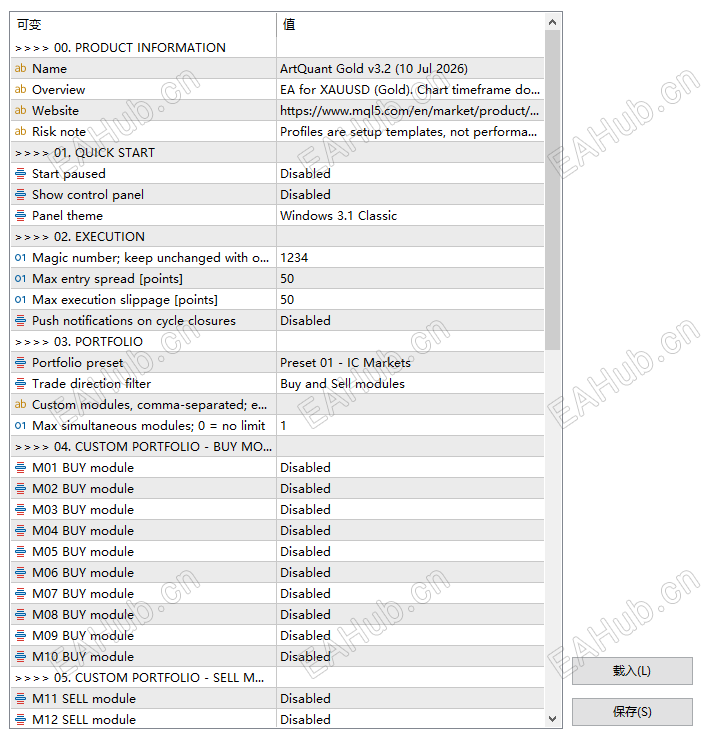Click the enum icon beside M05 BUY module
Image resolution: width=702 pixels, height=739 pixels.
pyautogui.click(x=20, y=551)
